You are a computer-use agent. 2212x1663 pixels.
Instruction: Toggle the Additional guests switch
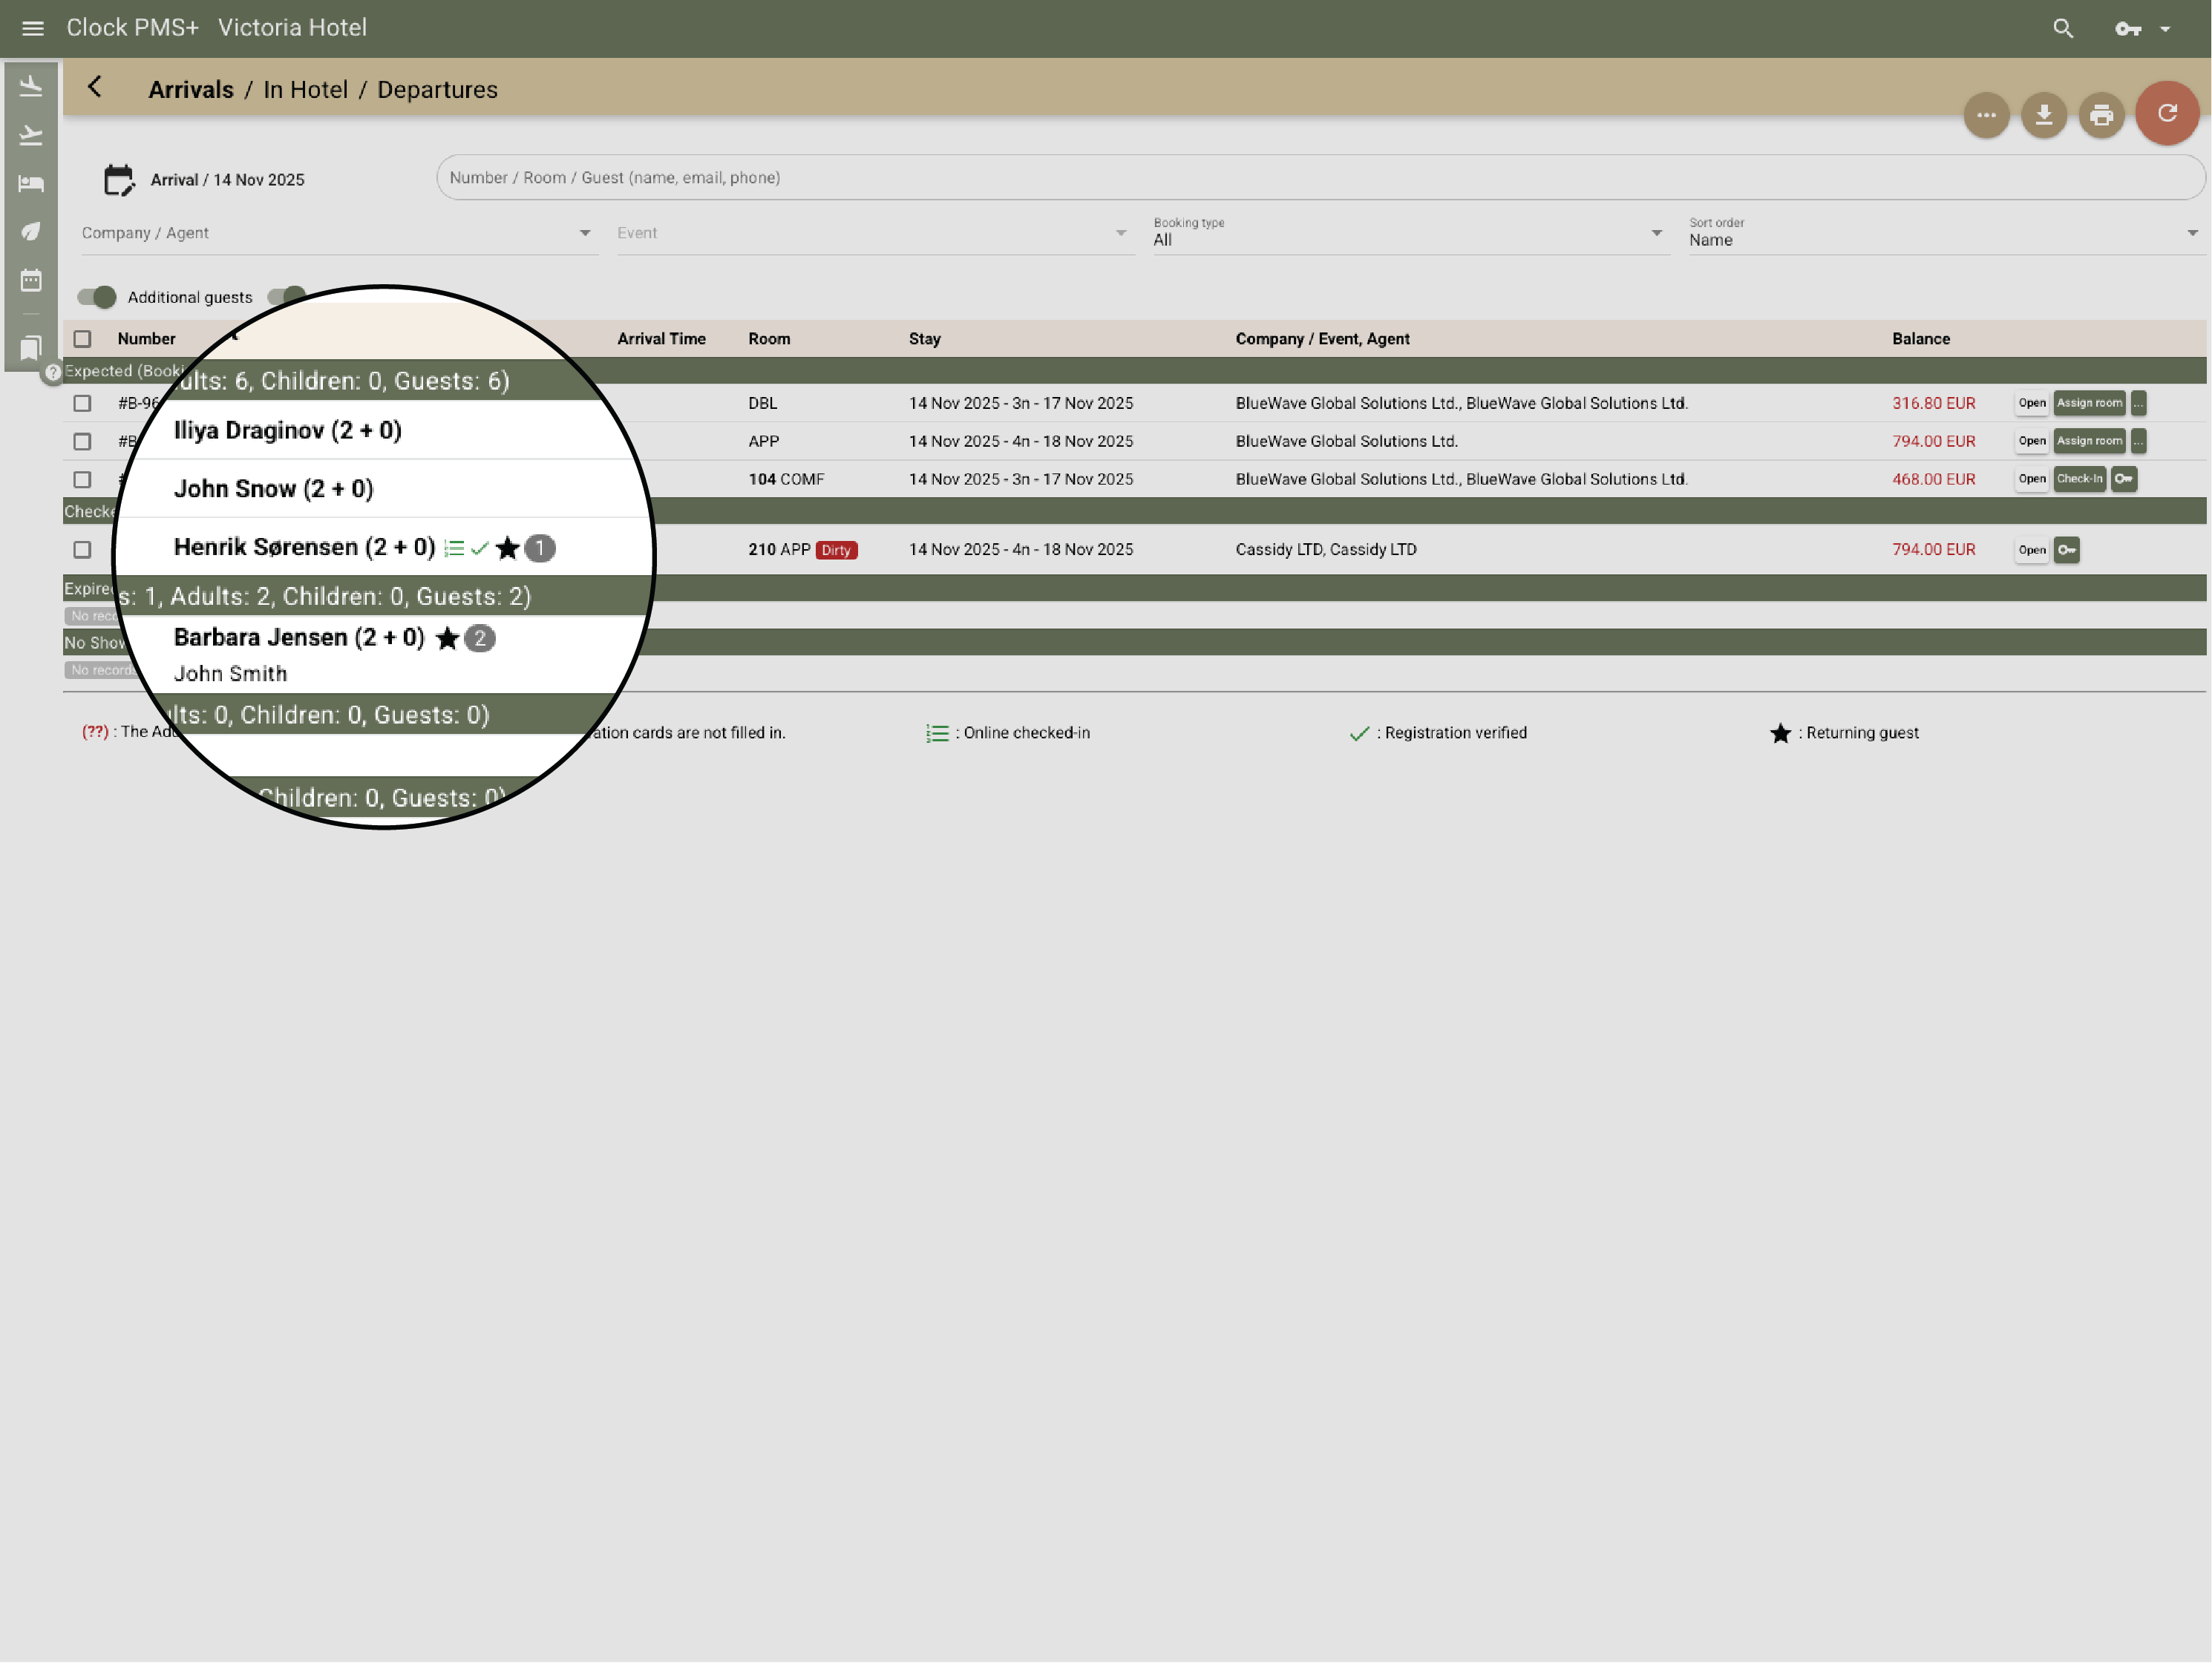click(x=97, y=297)
